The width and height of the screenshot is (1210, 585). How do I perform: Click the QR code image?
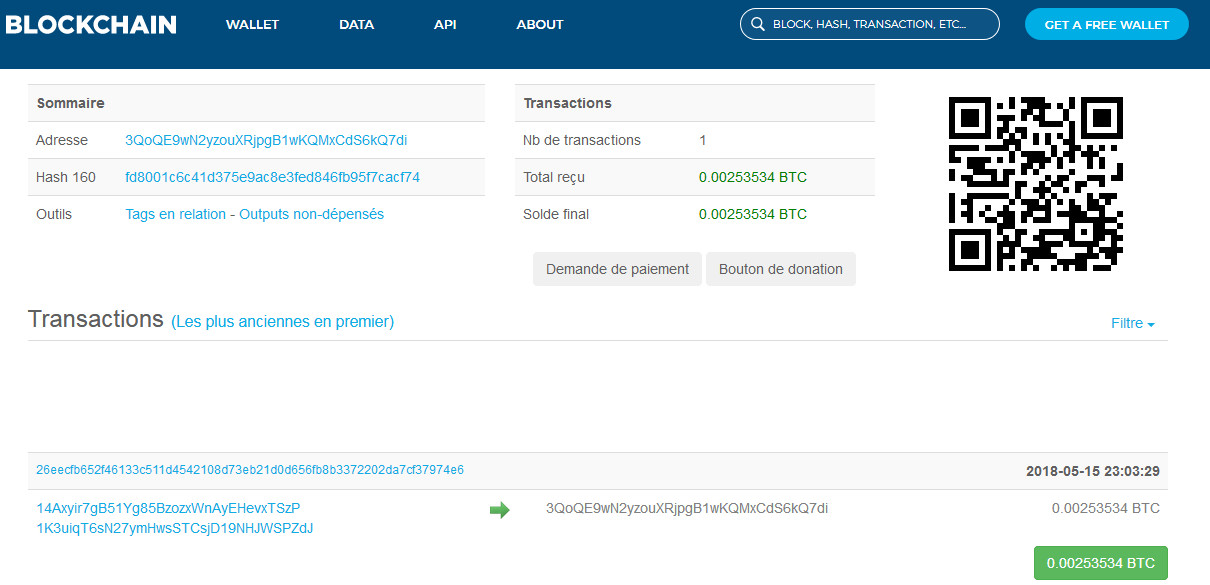tap(1035, 184)
